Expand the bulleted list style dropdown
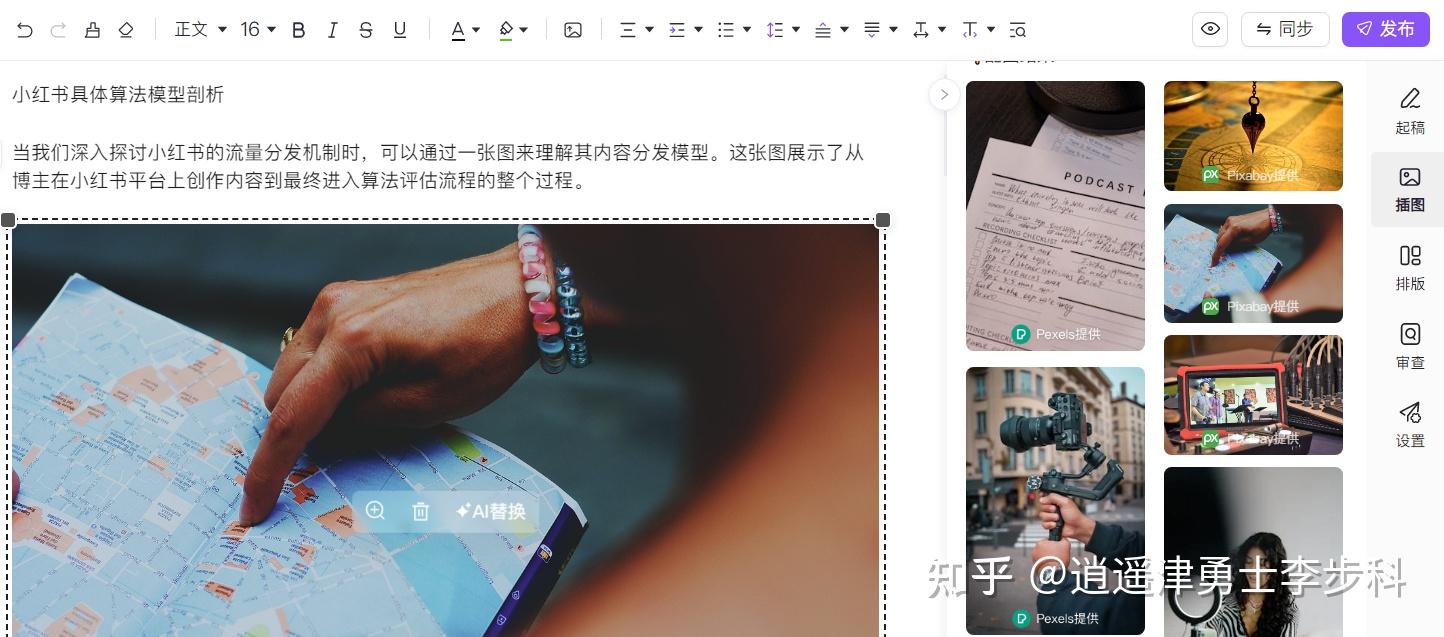 pos(746,30)
